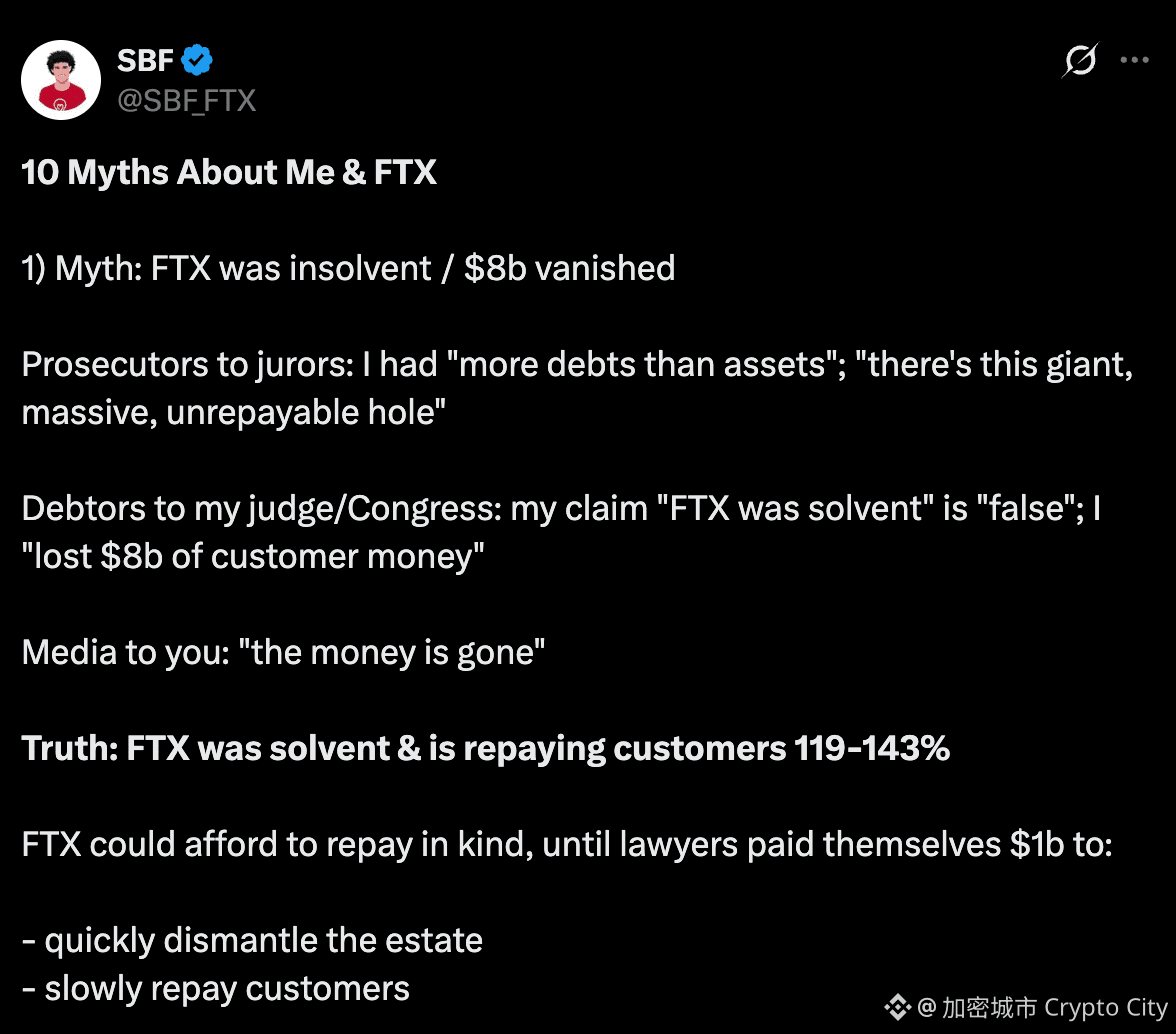Click the Binance diamond watermark icon
Screen dimensions: 1176x1034
[x=898, y=1007]
